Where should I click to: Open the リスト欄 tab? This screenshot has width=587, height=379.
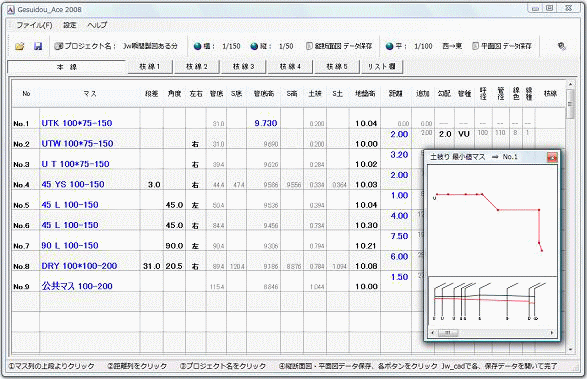pos(381,67)
